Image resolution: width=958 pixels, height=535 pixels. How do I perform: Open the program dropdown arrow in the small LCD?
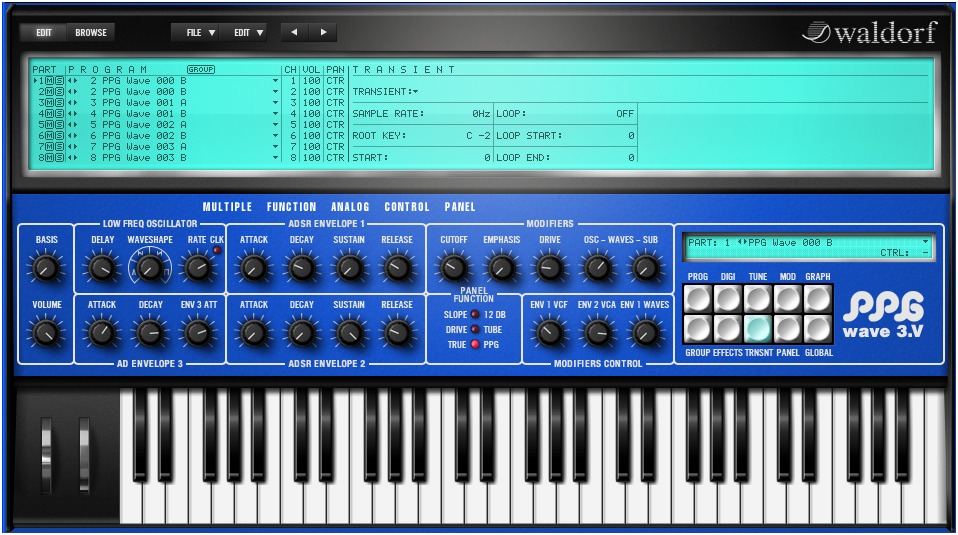(x=926, y=242)
